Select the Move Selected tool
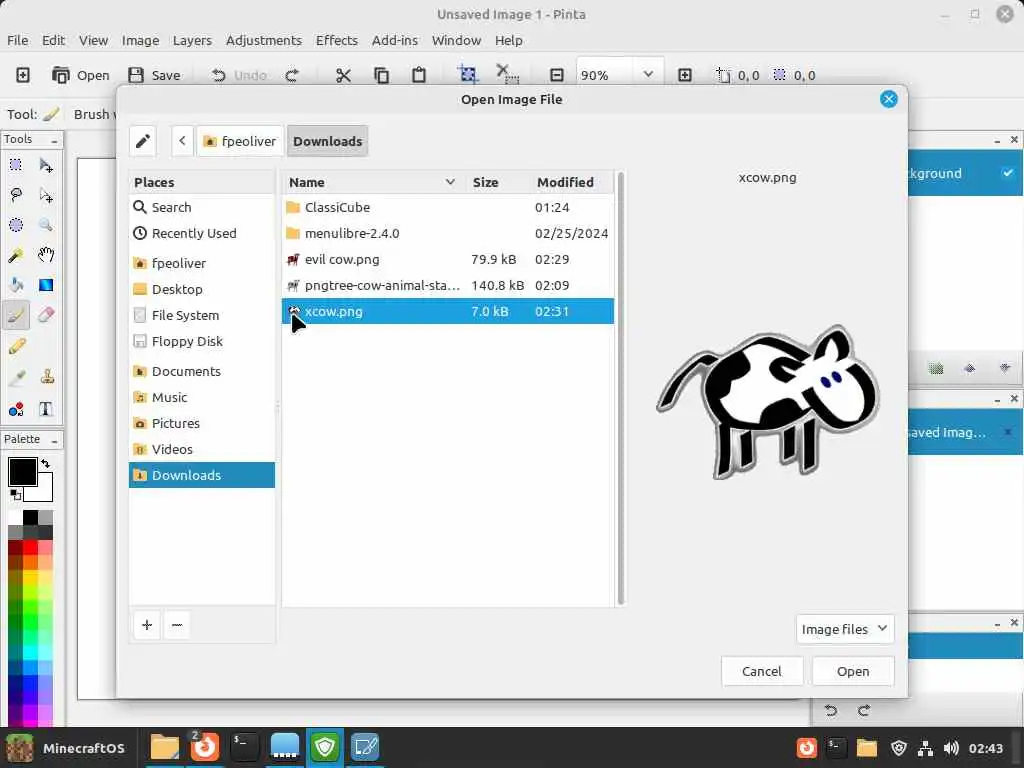Viewport: 1024px width, 768px height. point(46,165)
